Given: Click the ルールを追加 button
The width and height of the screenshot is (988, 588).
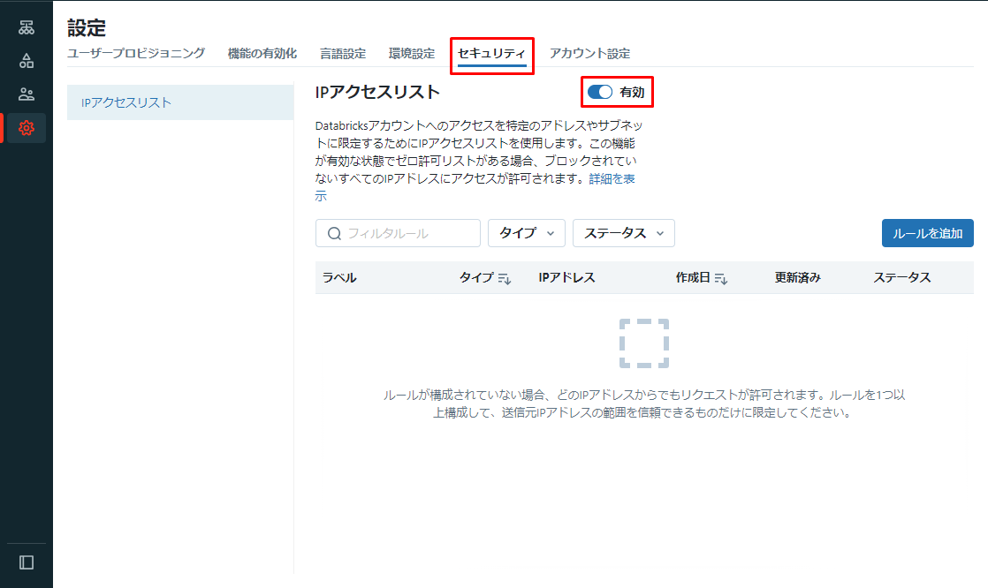Looking at the screenshot, I should click(x=928, y=233).
